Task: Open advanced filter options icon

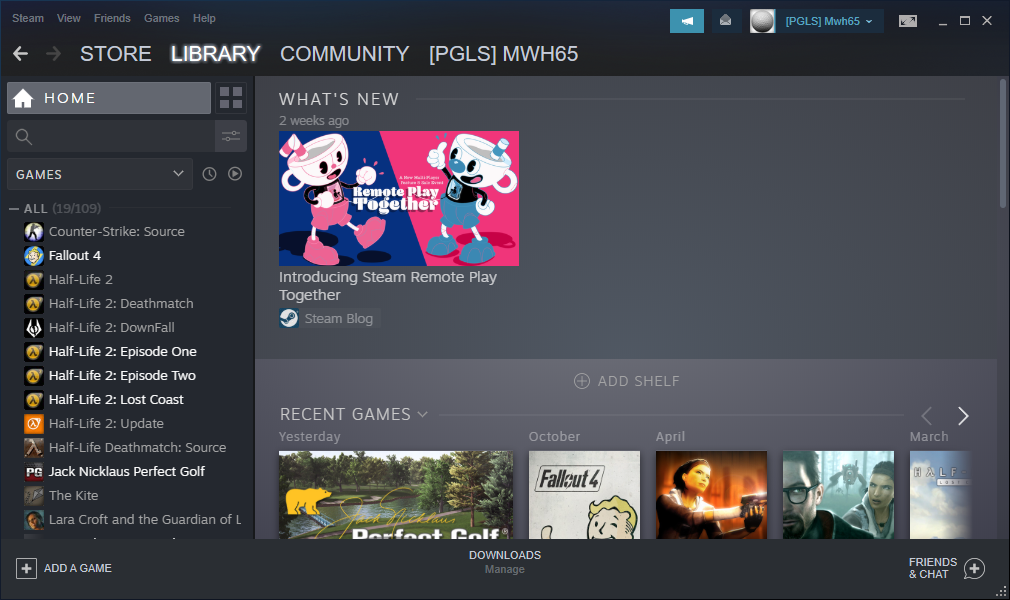Action: 231,136
